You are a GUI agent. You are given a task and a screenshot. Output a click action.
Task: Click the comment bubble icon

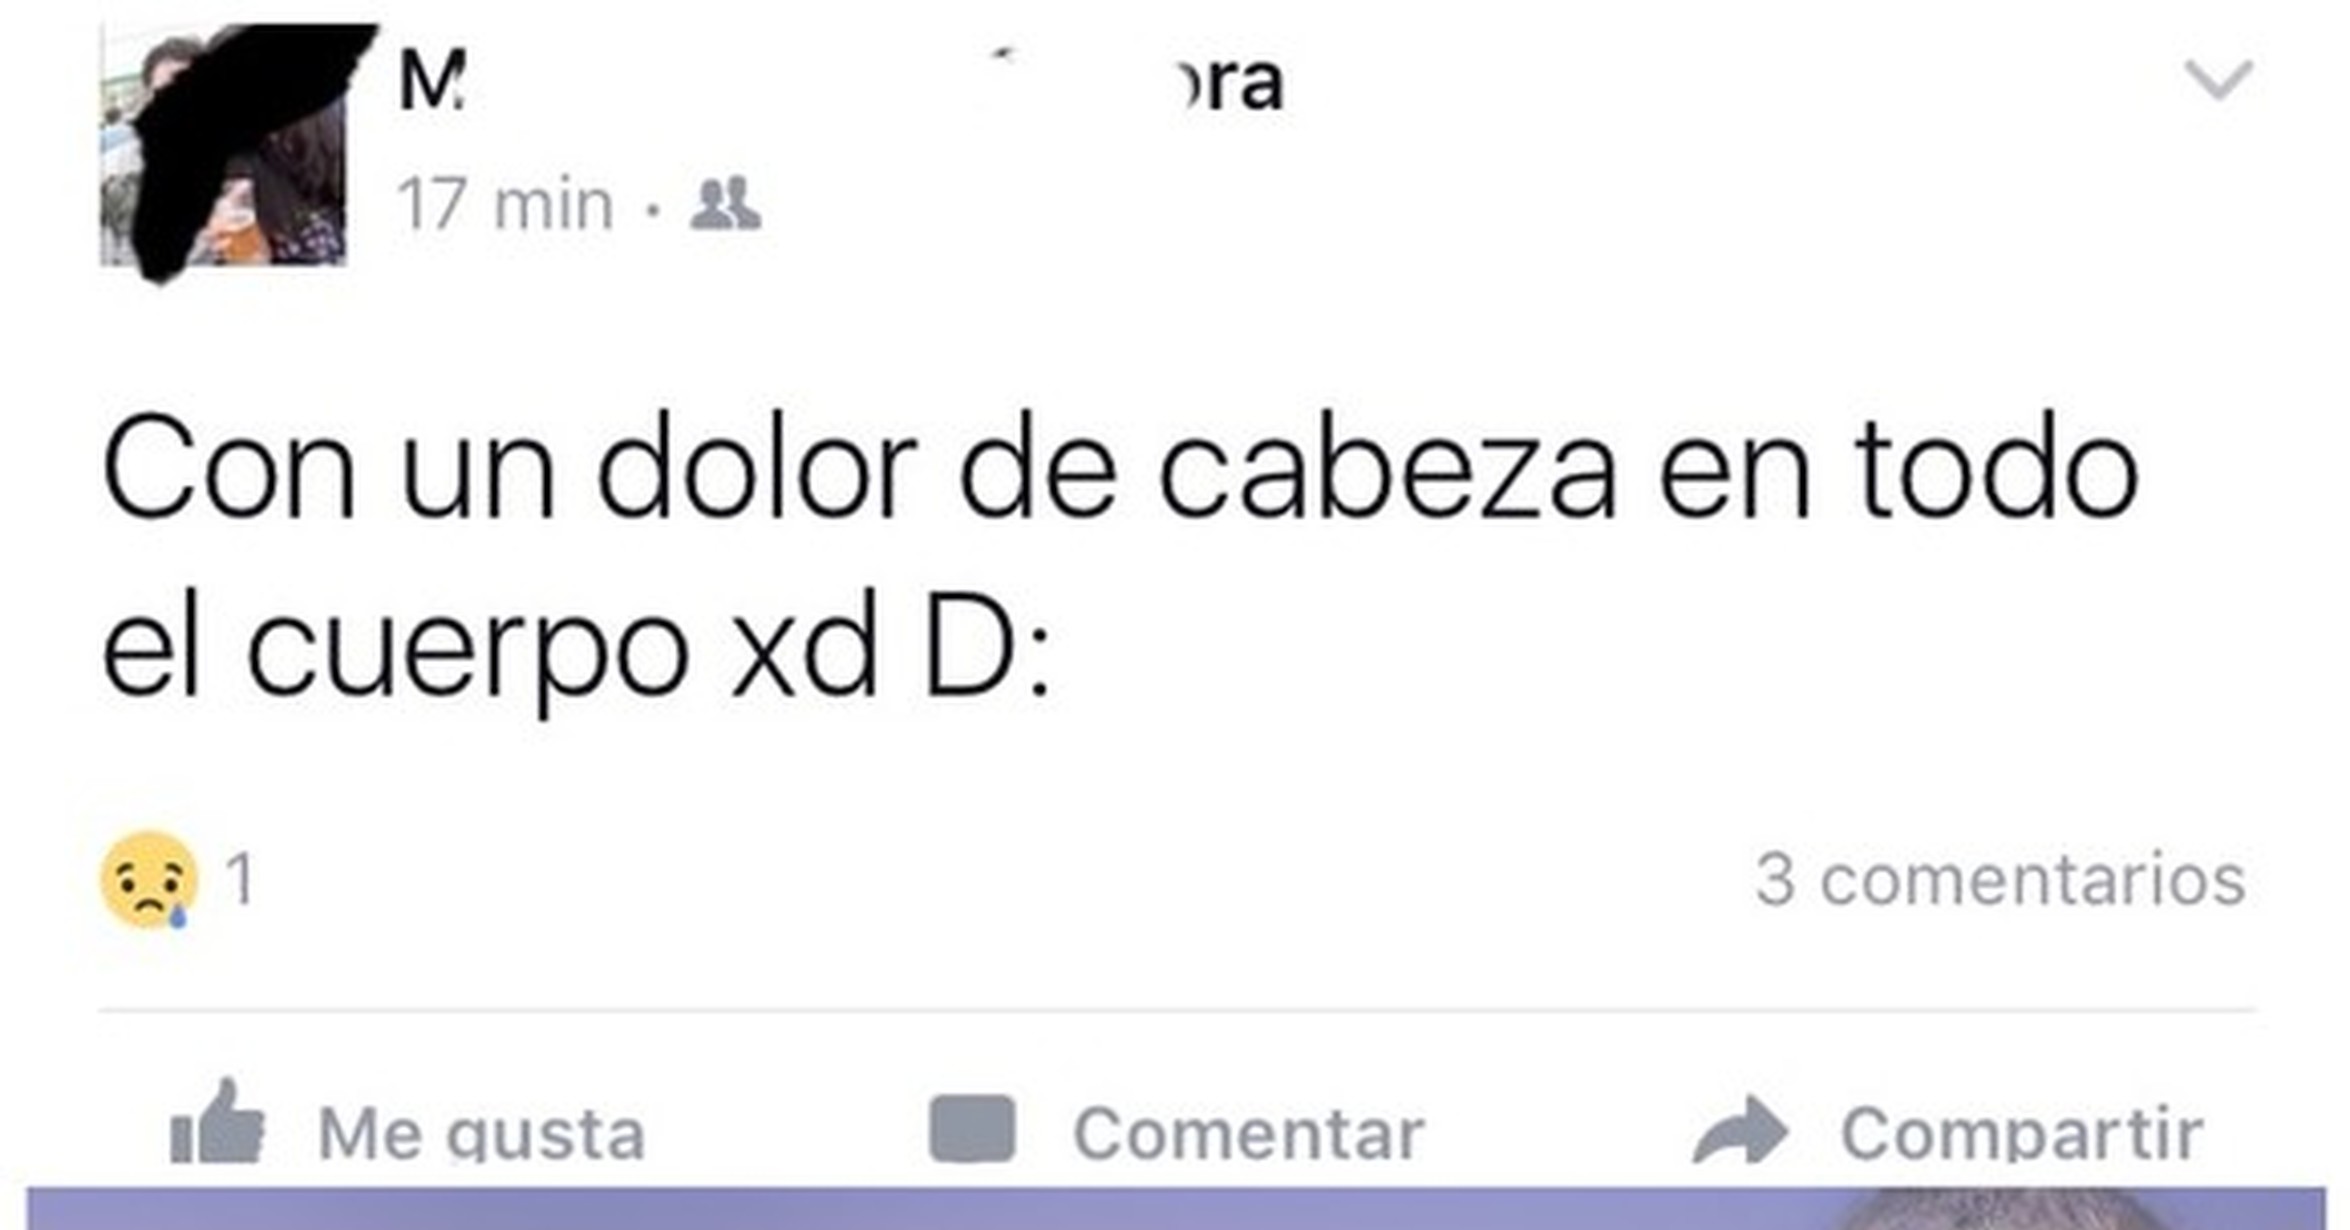click(x=972, y=1129)
